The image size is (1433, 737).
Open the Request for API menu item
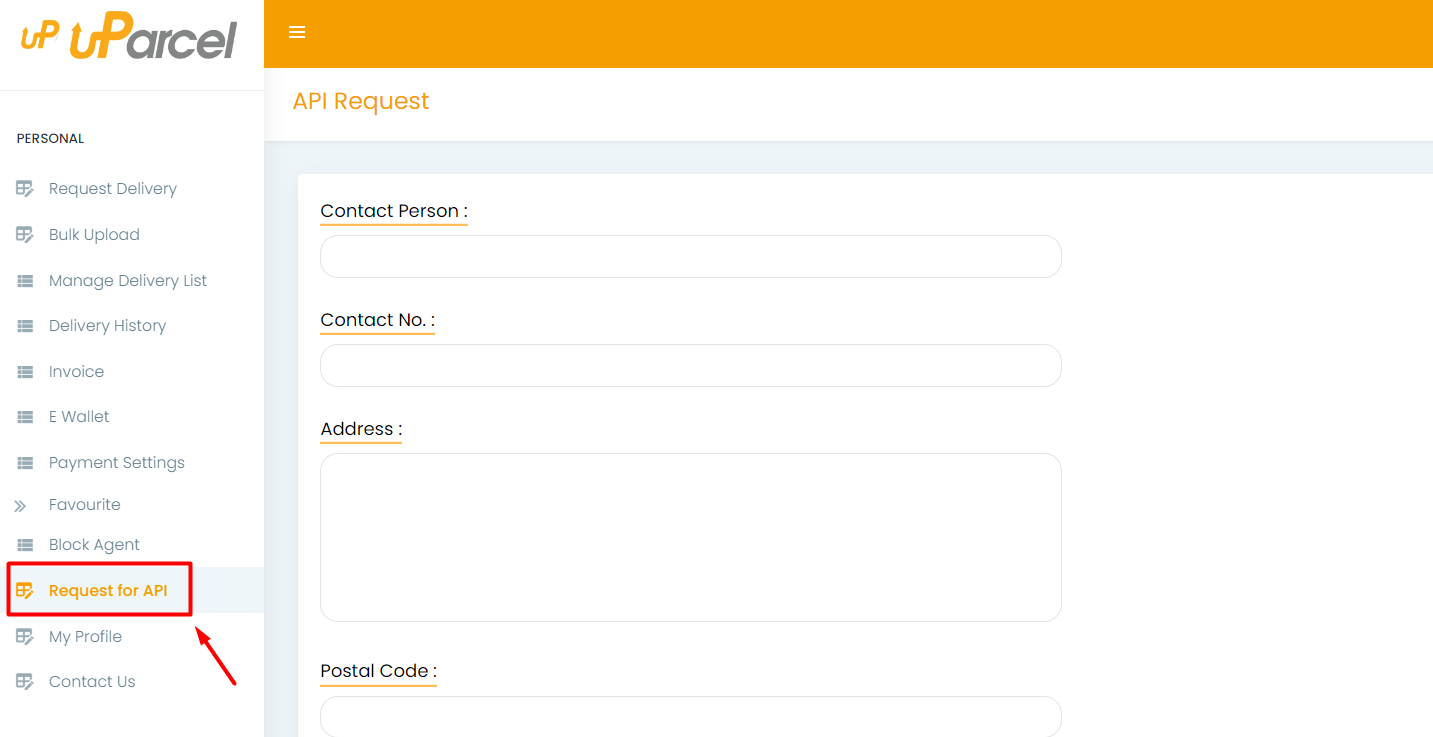108,591
